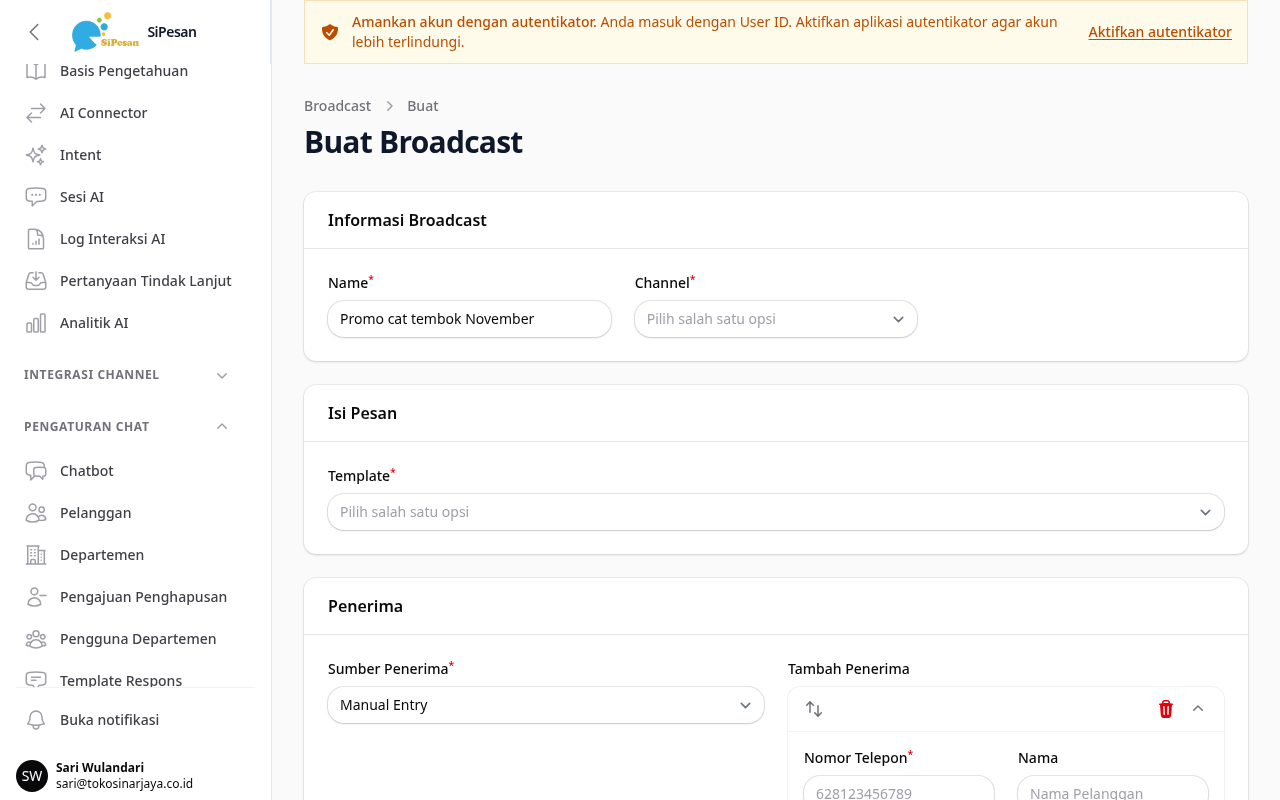This screenshot has height=800, width=1280.
Task: Click the AI Connector arrows icon
Action: [x=36, y=113]
